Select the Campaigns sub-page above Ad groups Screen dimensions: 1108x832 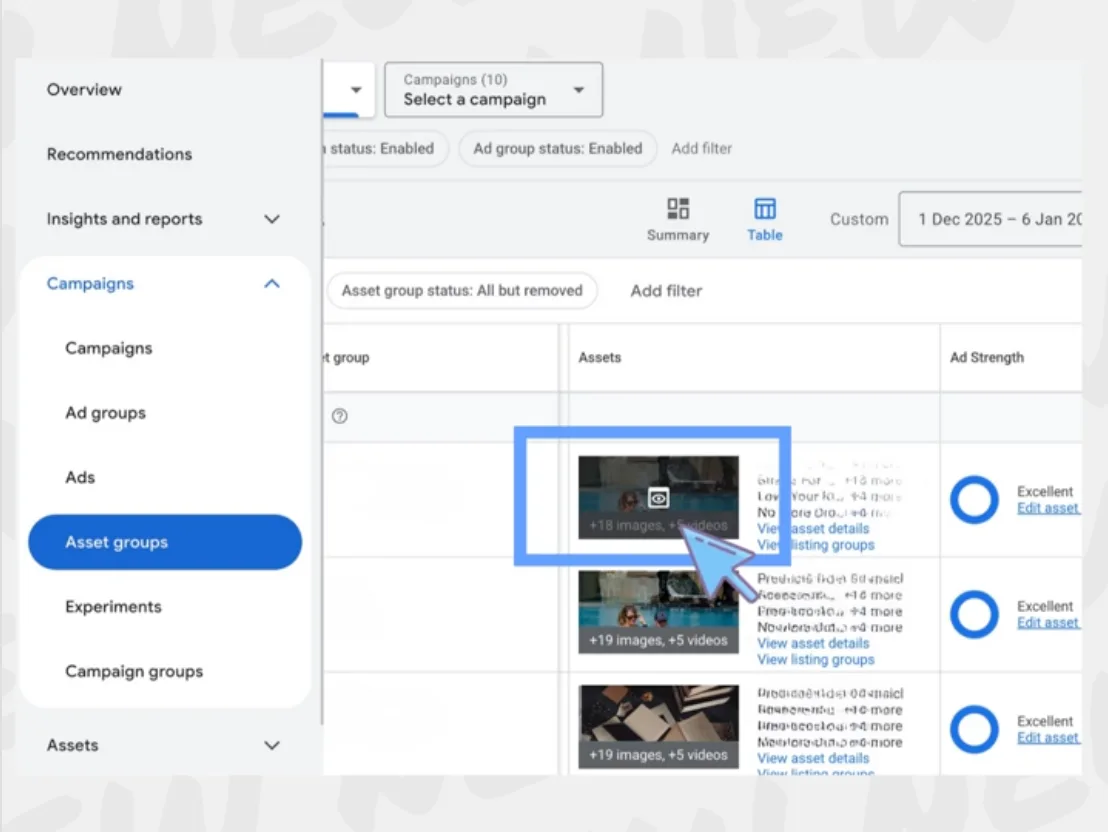click(109, 348)
